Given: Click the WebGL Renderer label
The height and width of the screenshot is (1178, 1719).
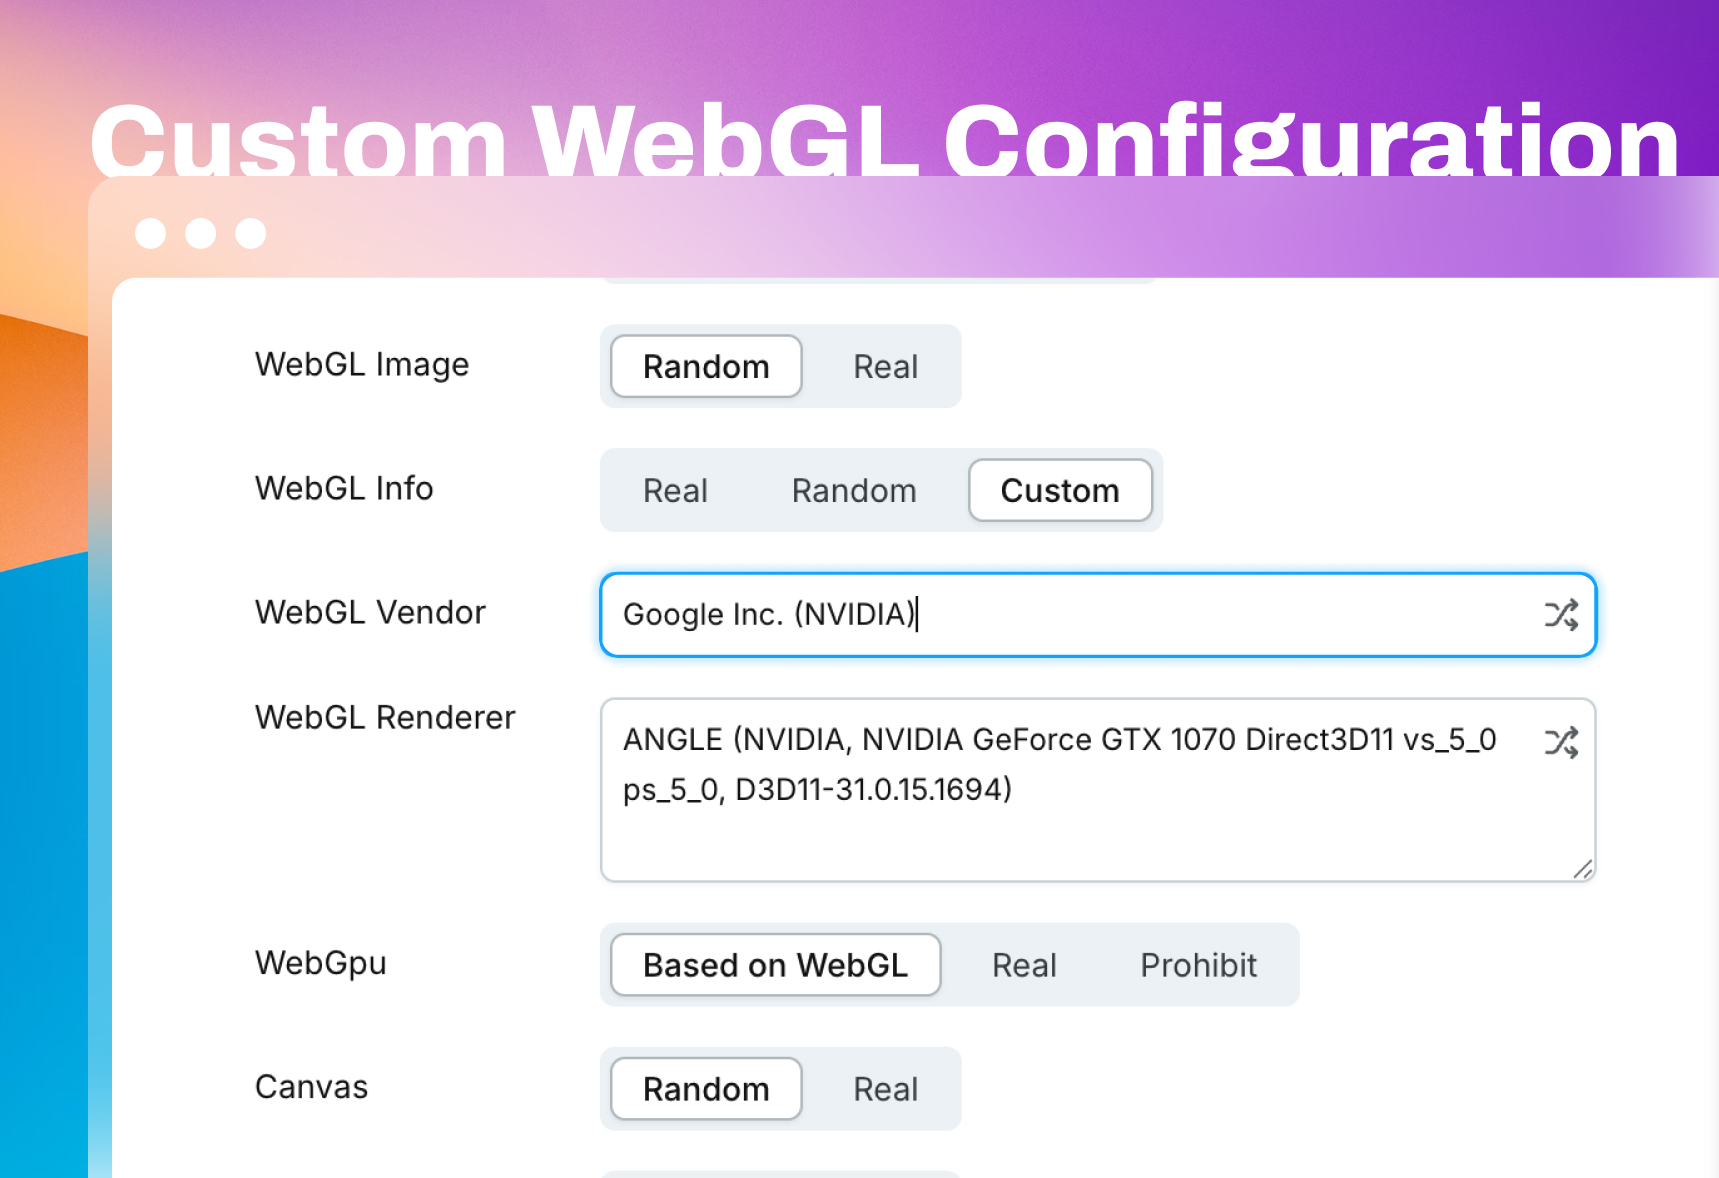Looking at the screenshot, I should (x=385, y=717).
